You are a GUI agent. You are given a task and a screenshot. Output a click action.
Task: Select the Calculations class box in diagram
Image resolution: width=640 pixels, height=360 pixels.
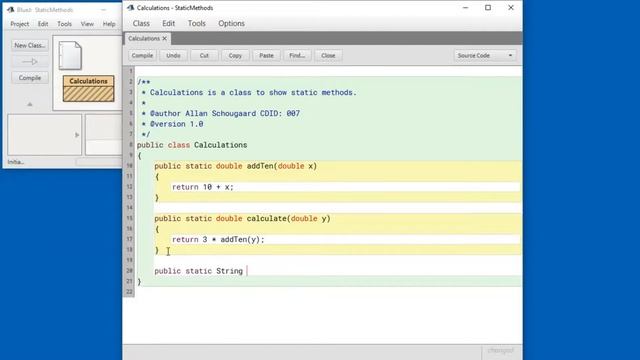click(89, 88)
